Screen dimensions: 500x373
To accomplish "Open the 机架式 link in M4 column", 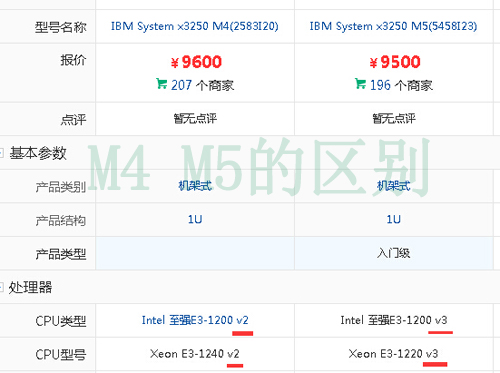I will 195,186.
